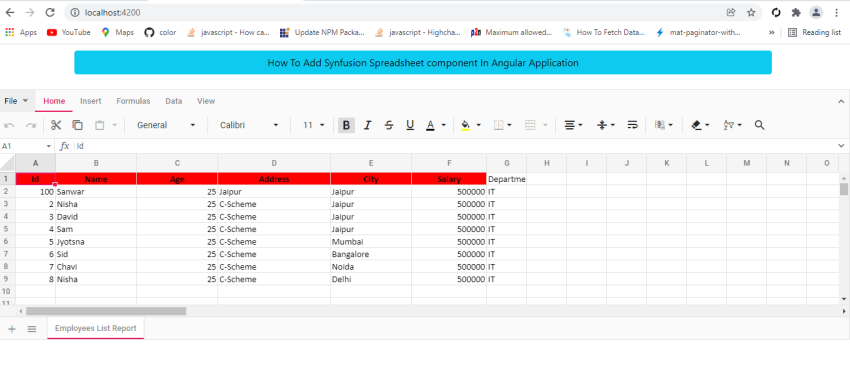This screenshot has width=850, height=366.
Task: Click the select all corner triangle
Action: (x=8, y=163)
